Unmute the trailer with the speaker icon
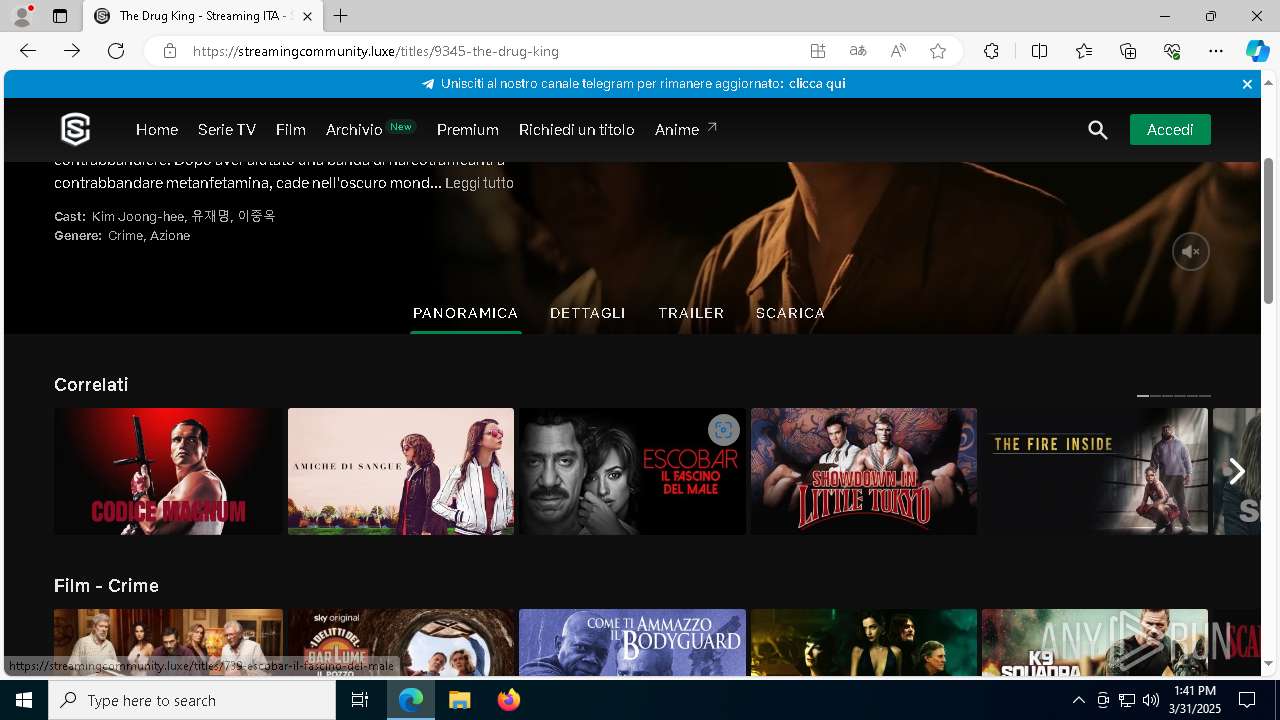 tap(1191, 251)
